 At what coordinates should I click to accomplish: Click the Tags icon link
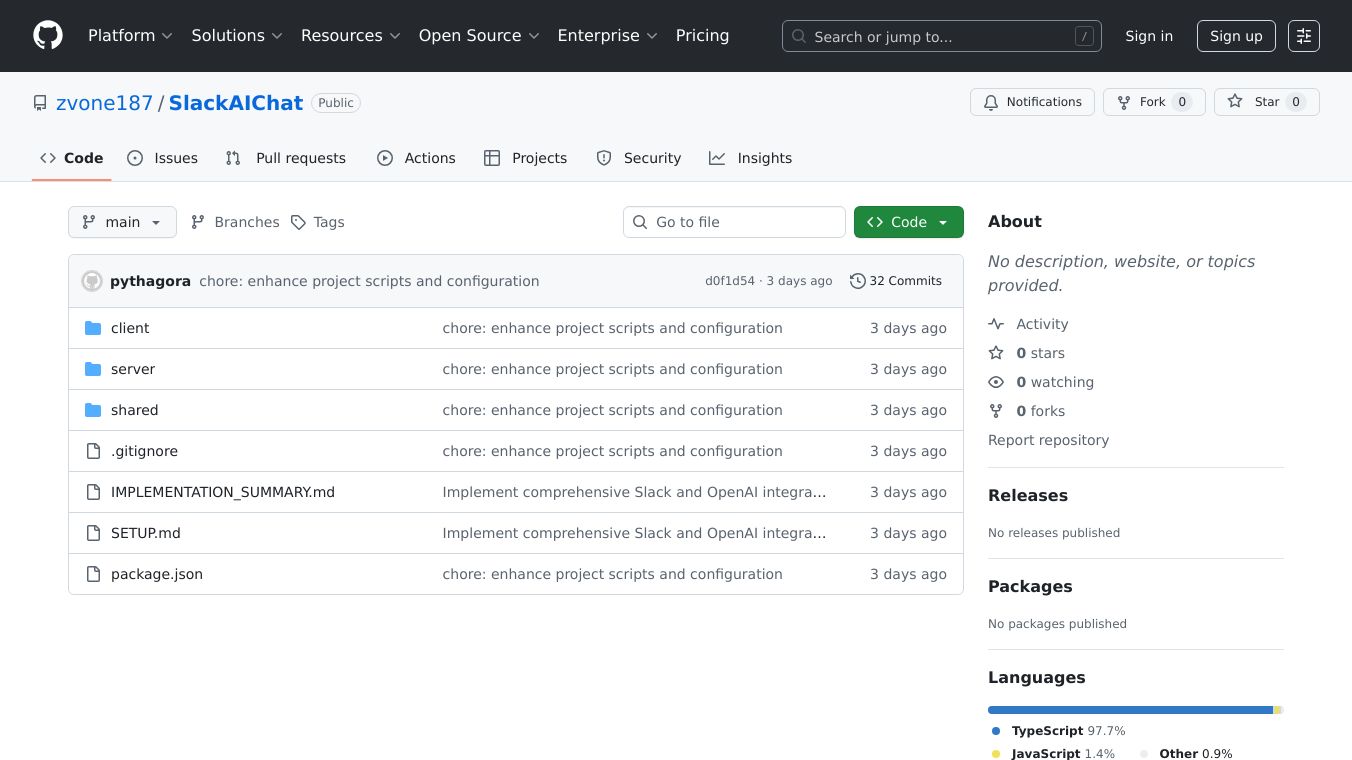point(317,222)
